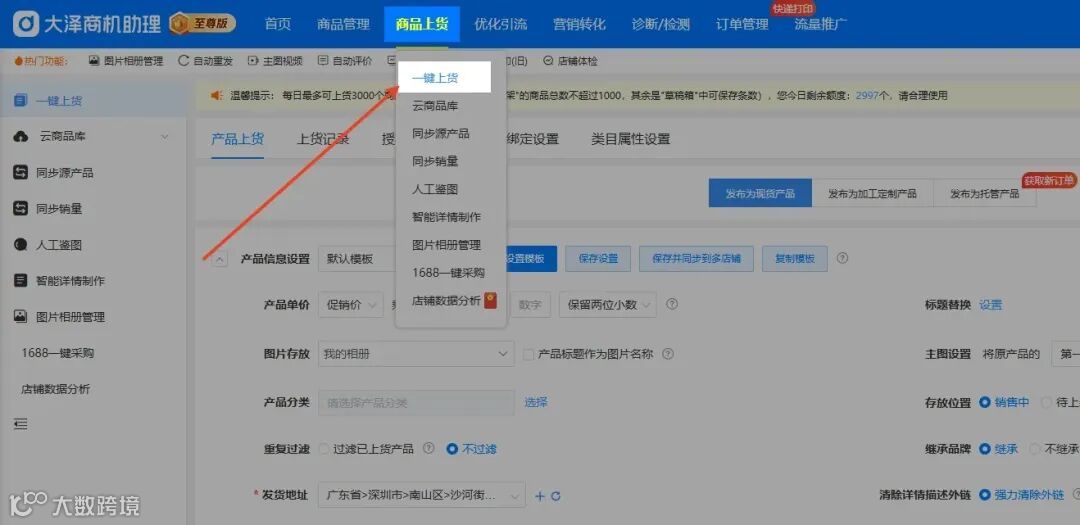The height and width of the screenshot is (525, 1080).
Task: Open 店铺体检 shortcut icon
Action: tap(548, 61)
